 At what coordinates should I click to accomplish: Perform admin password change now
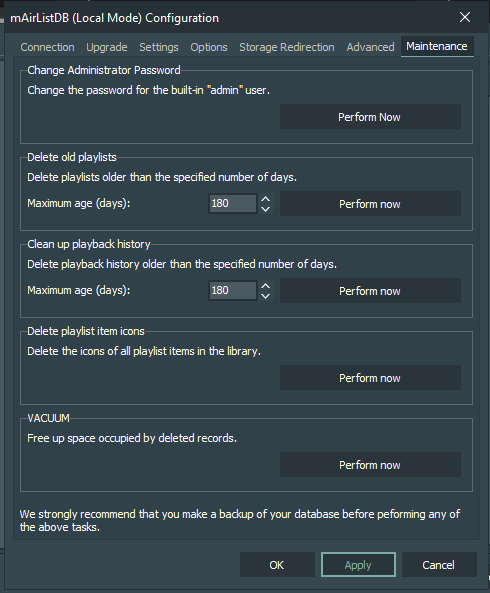[x=370, y=117]
